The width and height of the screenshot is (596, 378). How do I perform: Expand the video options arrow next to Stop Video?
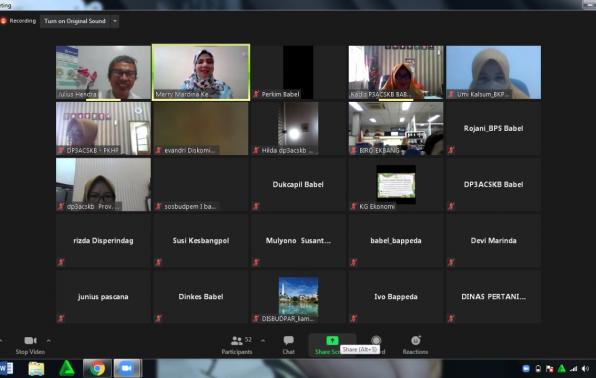pos(49,340)
